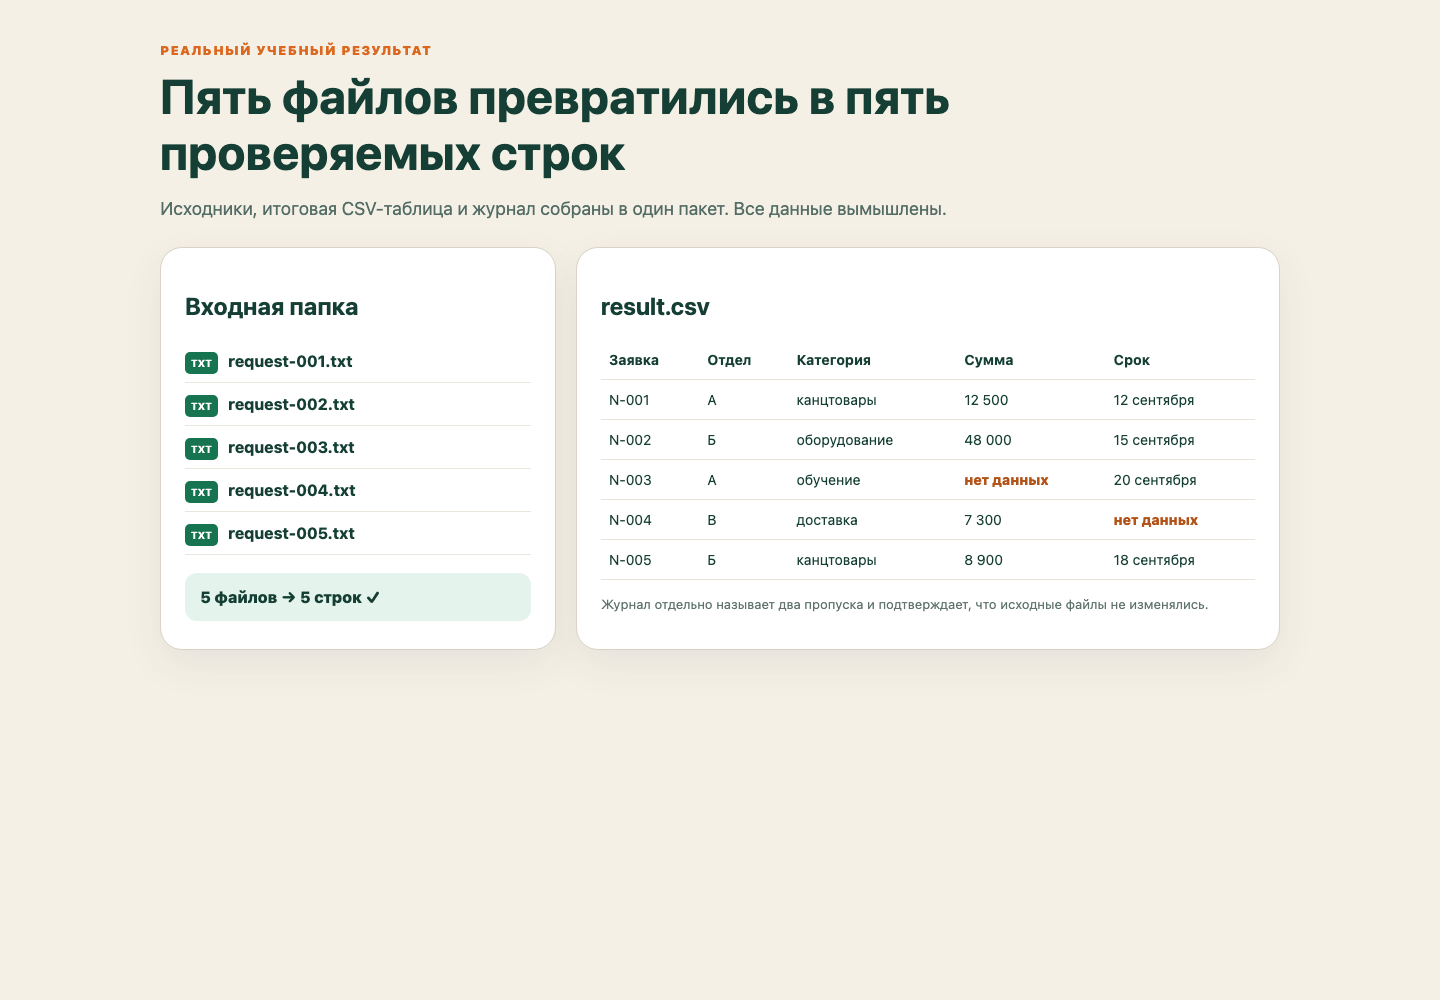Click the 'Отдел' column header
The width and height of the screenshot is (1440, 1000).
pos(729,360)
